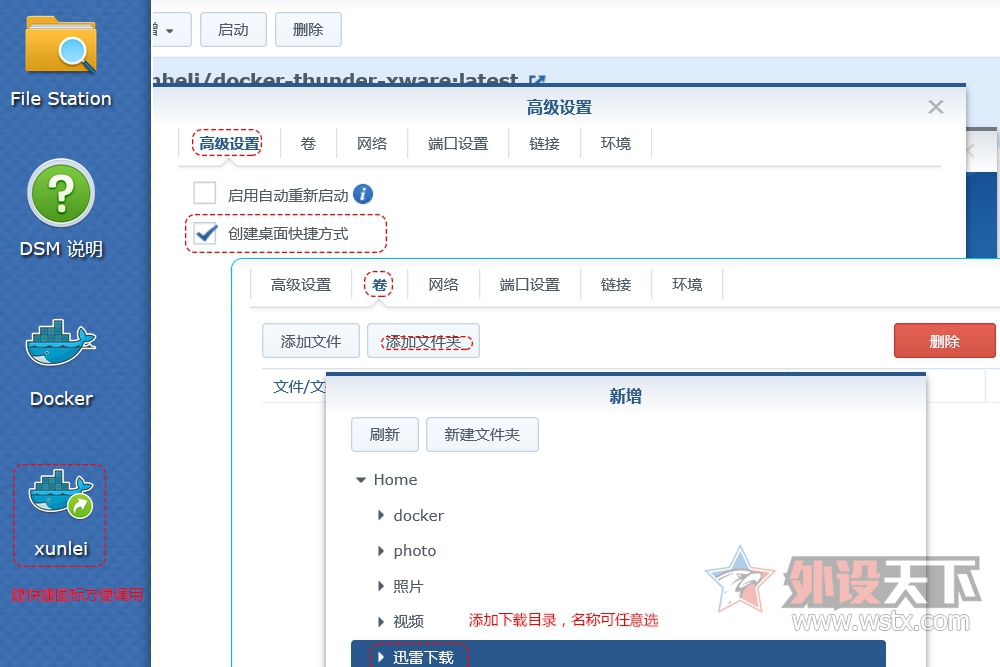The width and height of the screenshot is (1000, 667).
Task: Open 端口设置 tab in upper dialog
Action: (458, 143)
